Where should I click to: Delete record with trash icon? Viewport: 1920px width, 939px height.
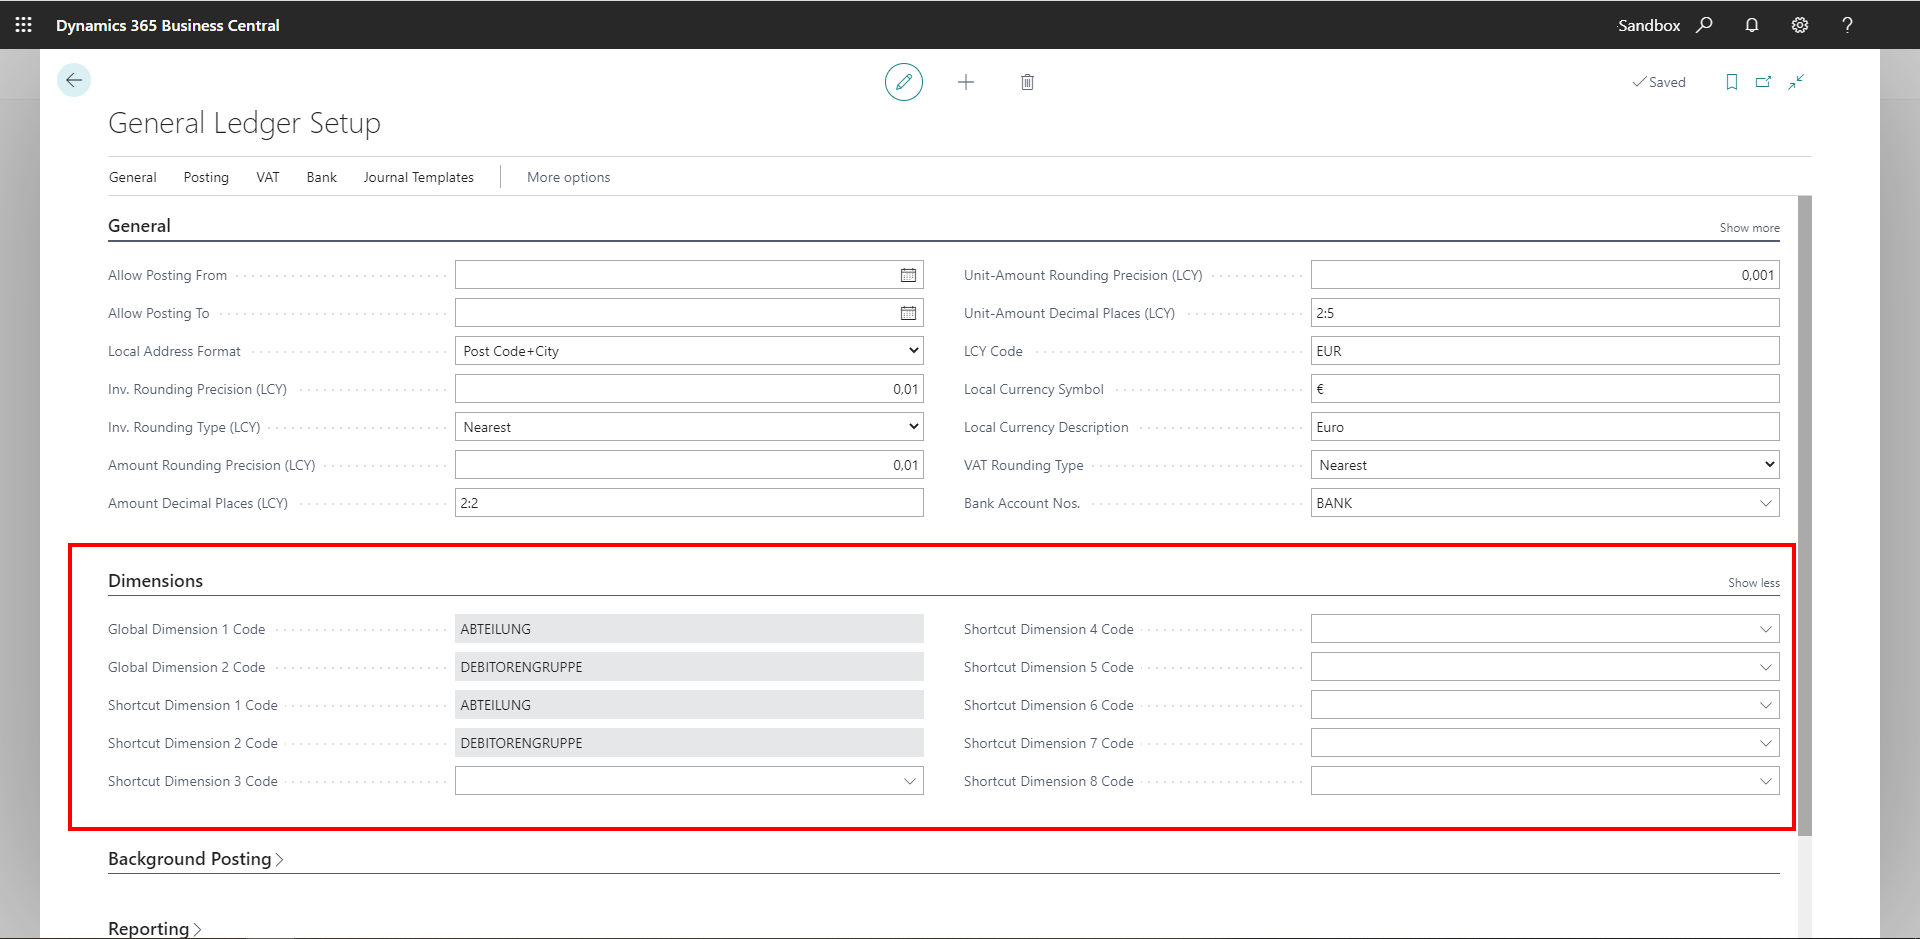[x=1027, y=82]
